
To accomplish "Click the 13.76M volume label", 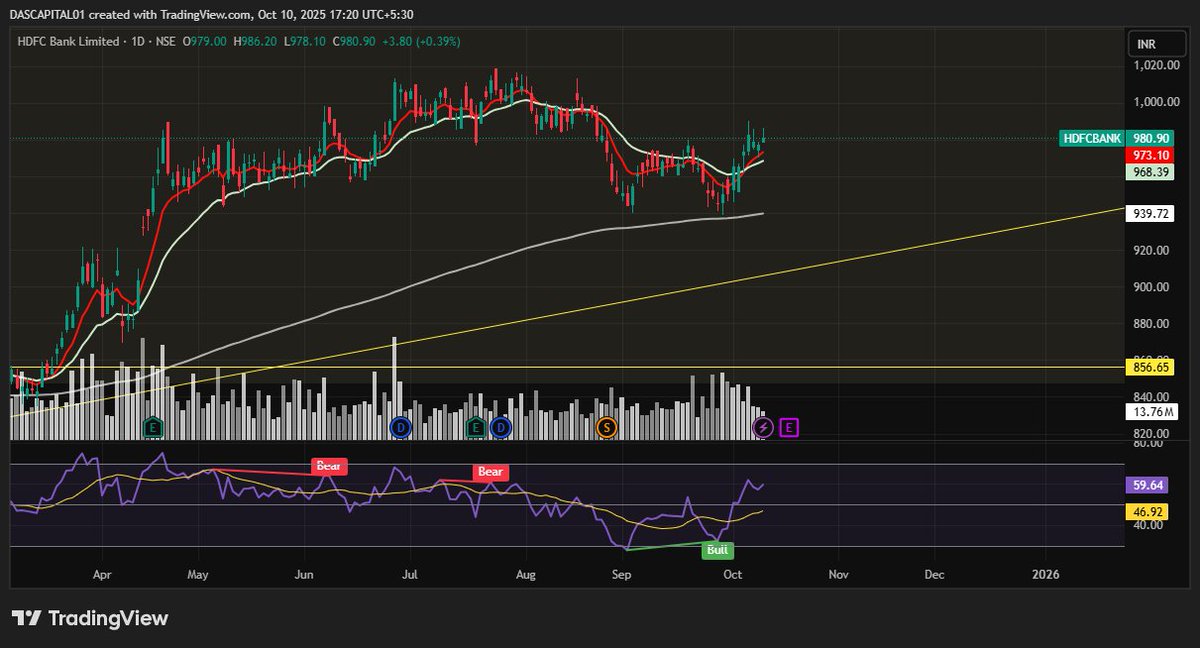I will coord(1152,412).
